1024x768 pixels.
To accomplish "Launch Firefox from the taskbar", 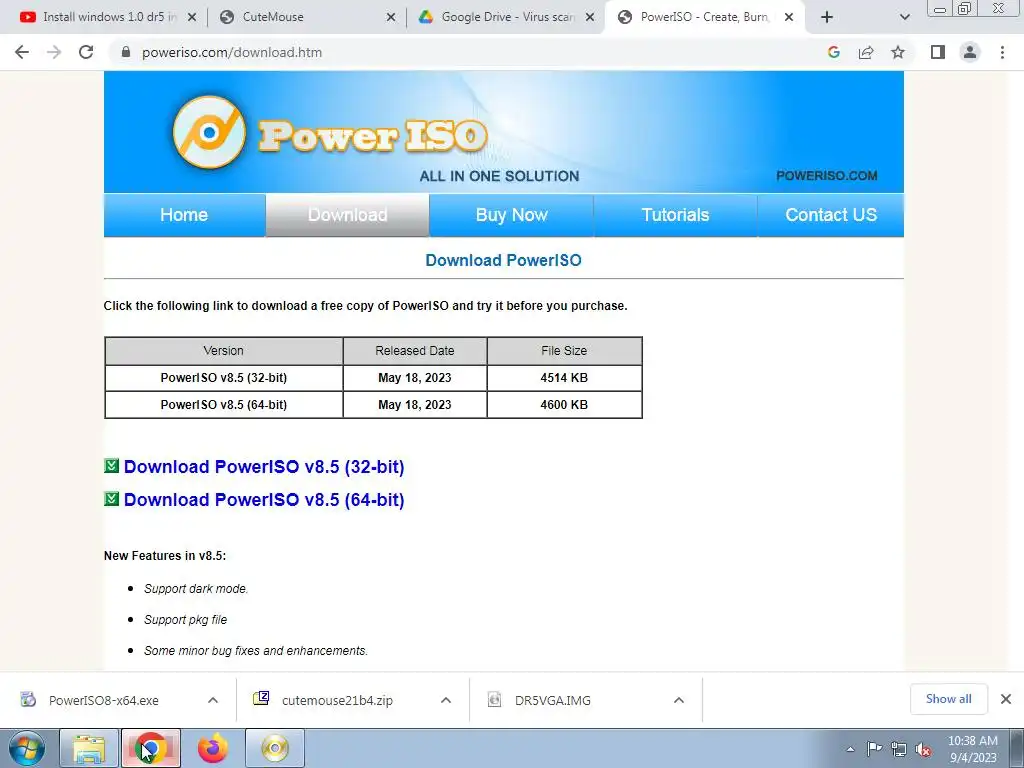I will (213, 748).
